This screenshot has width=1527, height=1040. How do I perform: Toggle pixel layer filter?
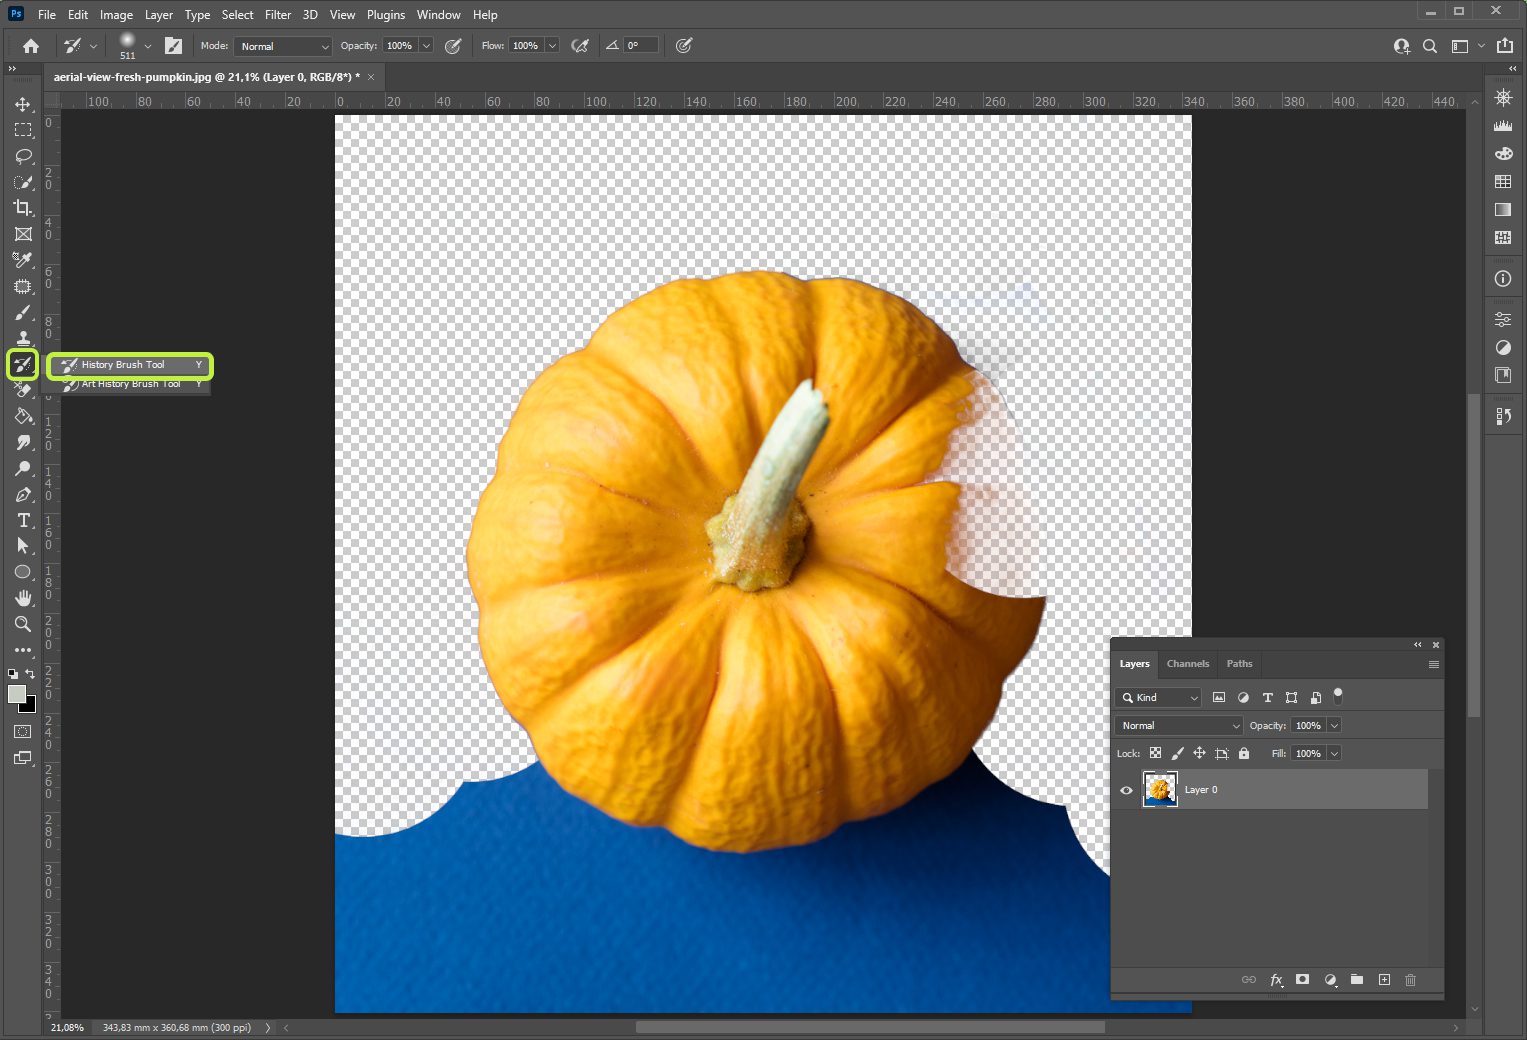coord(1219,698)
